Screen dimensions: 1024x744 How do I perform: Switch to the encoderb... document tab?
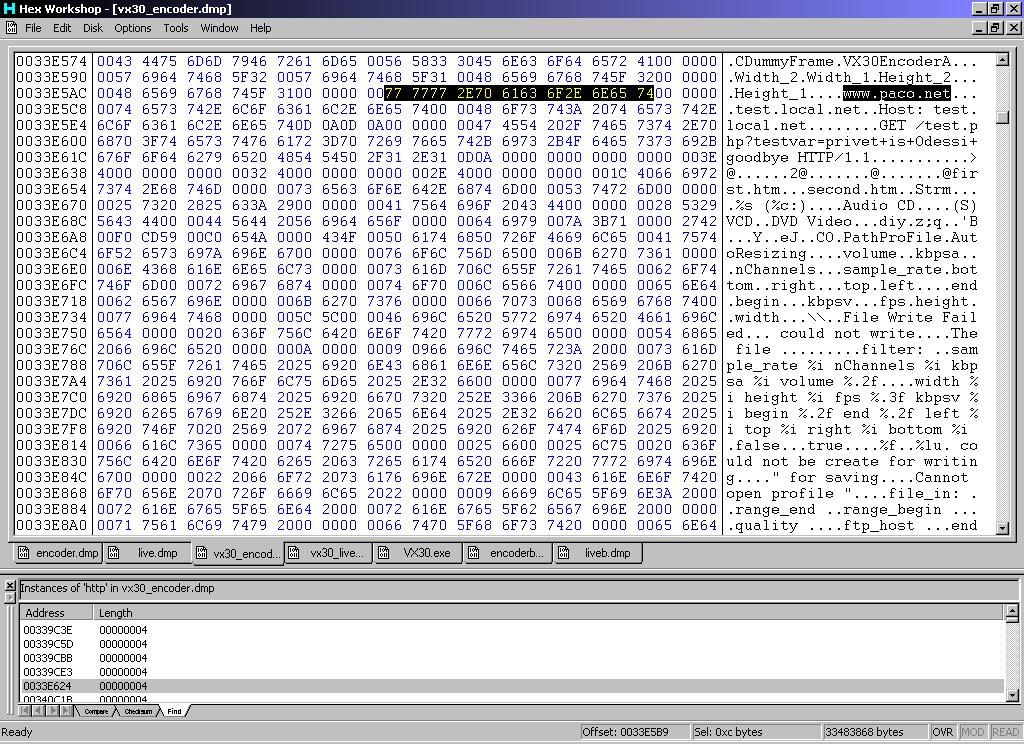point(508,553)
